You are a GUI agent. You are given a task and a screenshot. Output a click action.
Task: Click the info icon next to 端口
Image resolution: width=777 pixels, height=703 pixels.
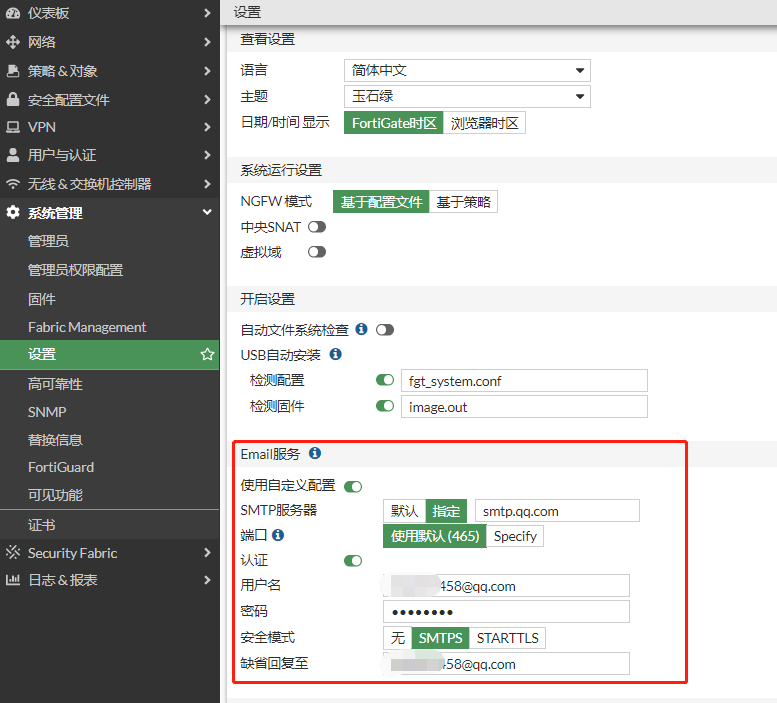[x=278, y=535]
